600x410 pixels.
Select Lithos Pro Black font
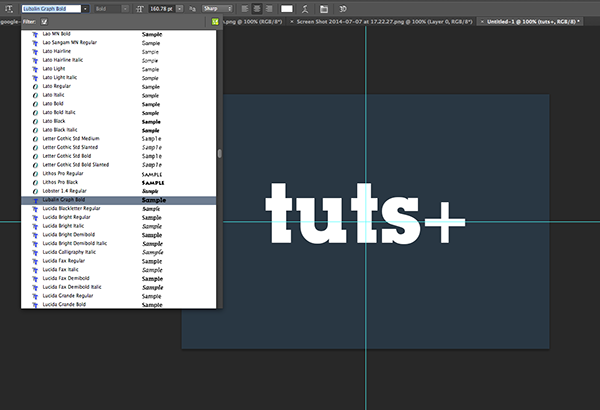pyautogui.click(x=119, y=183)
